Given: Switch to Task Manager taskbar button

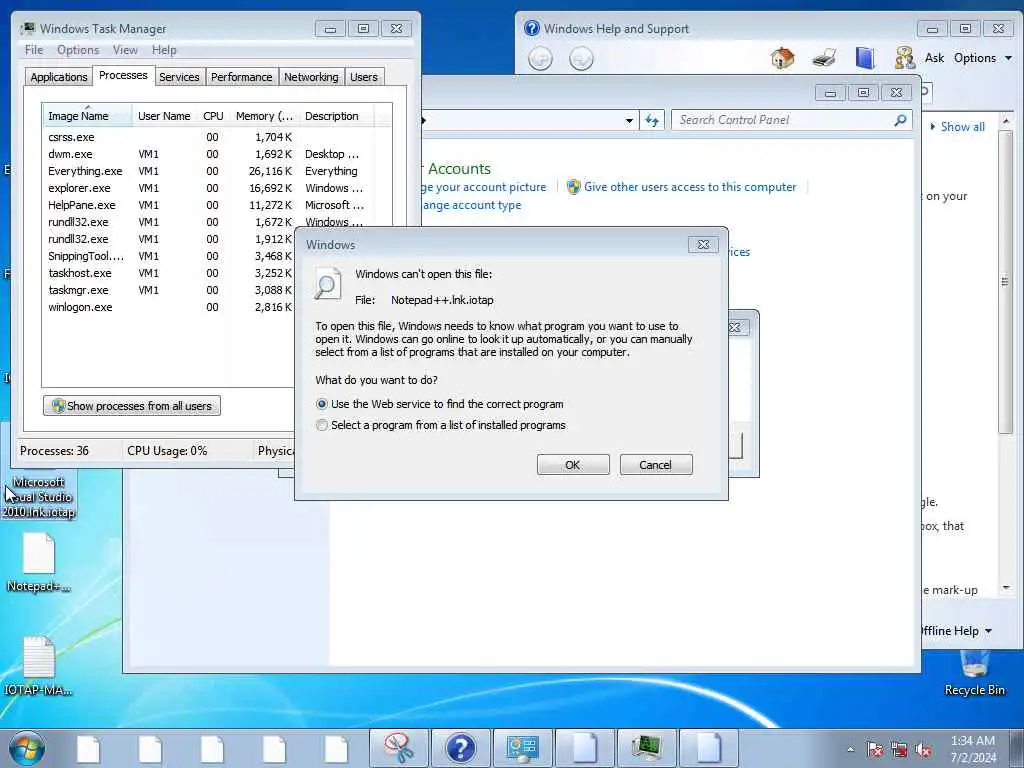Looking at the screenshot, I should [x=646, y=748].
